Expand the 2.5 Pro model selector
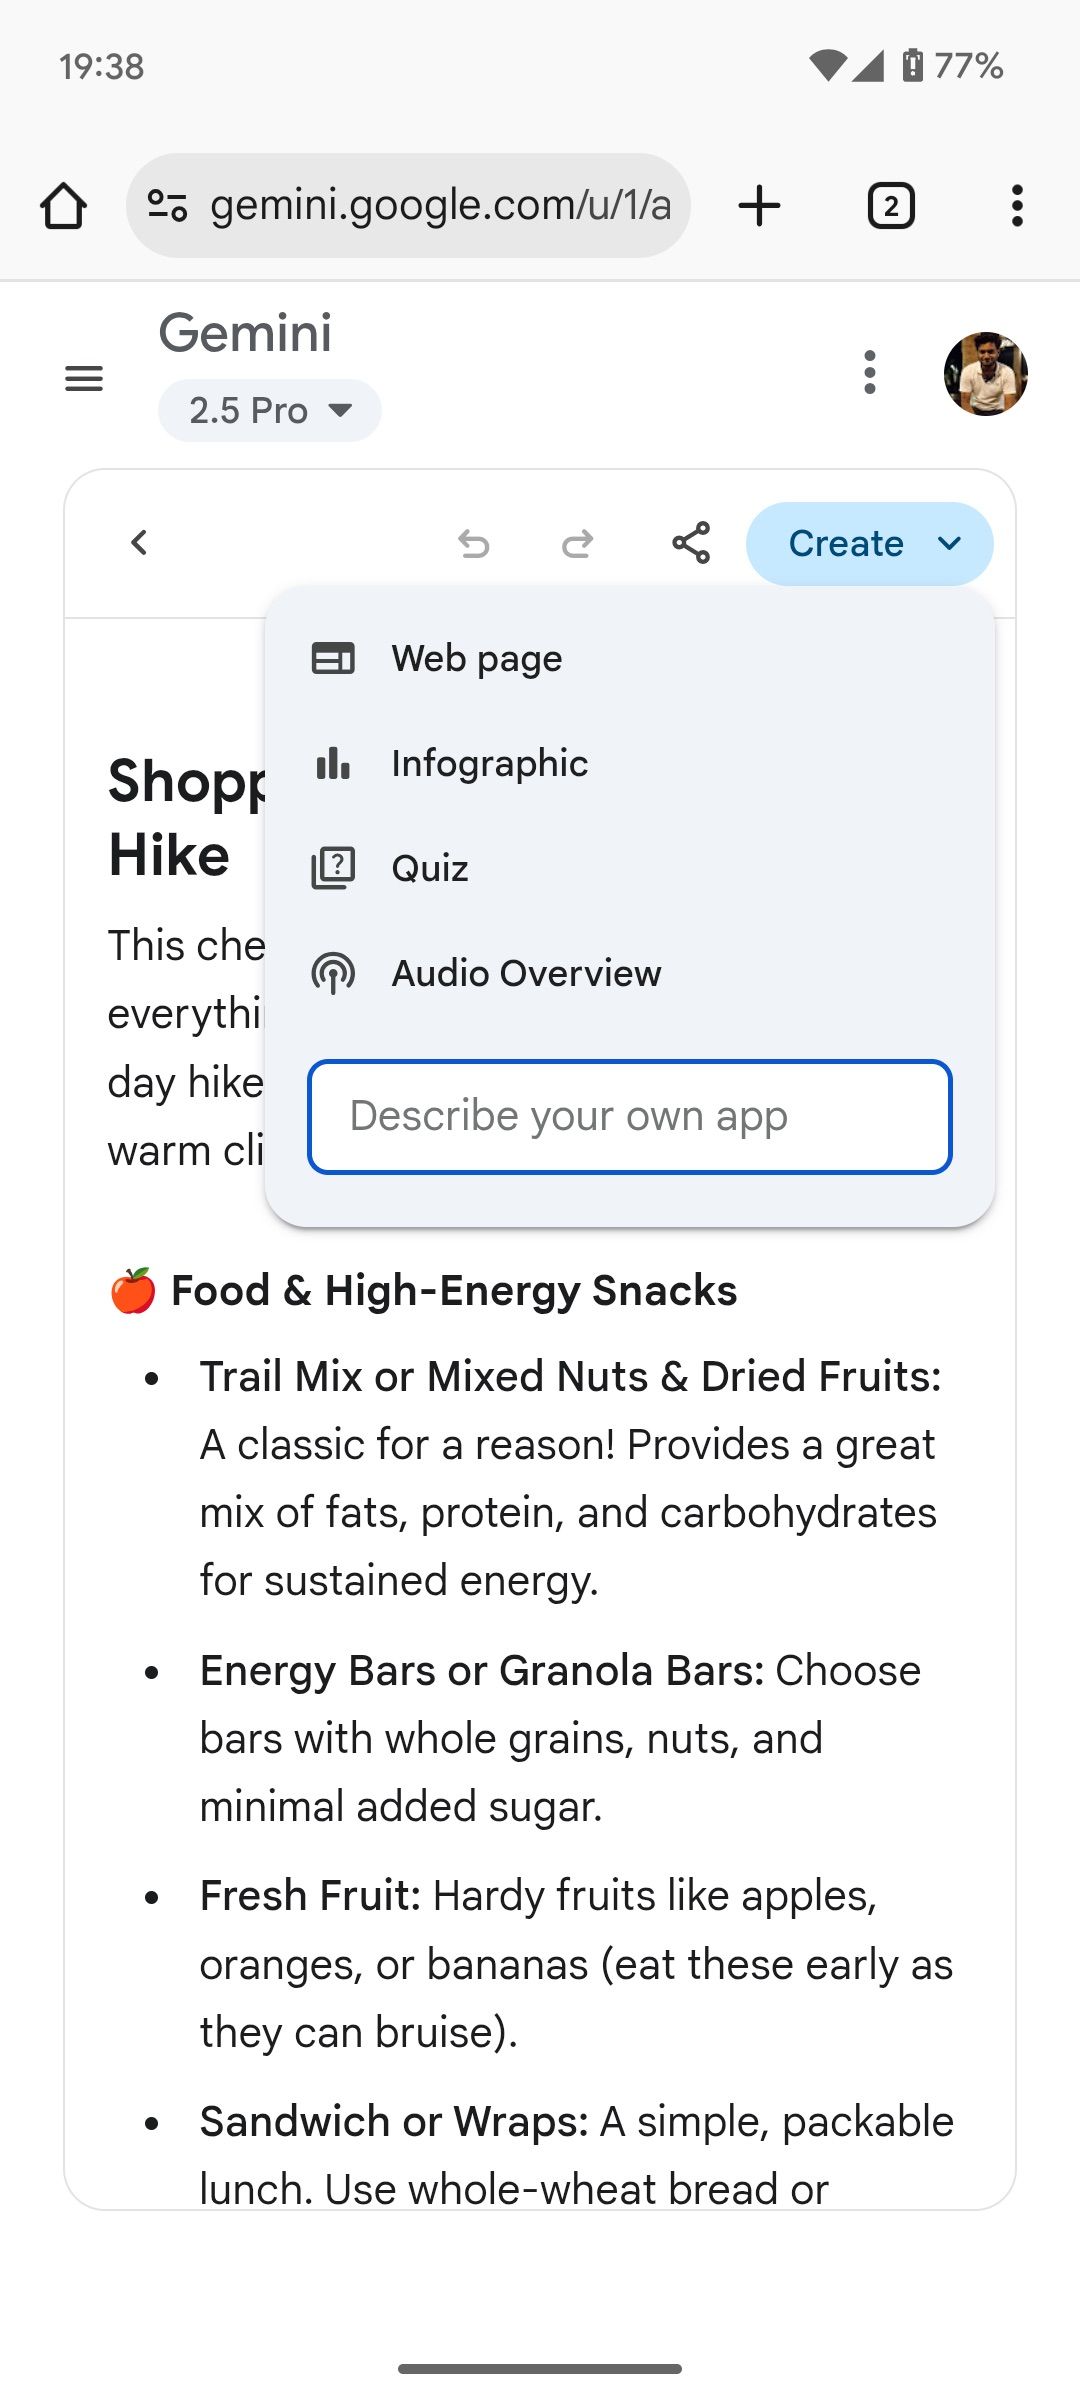This screenshot has width=1080, height=2400. click(270, 410)
